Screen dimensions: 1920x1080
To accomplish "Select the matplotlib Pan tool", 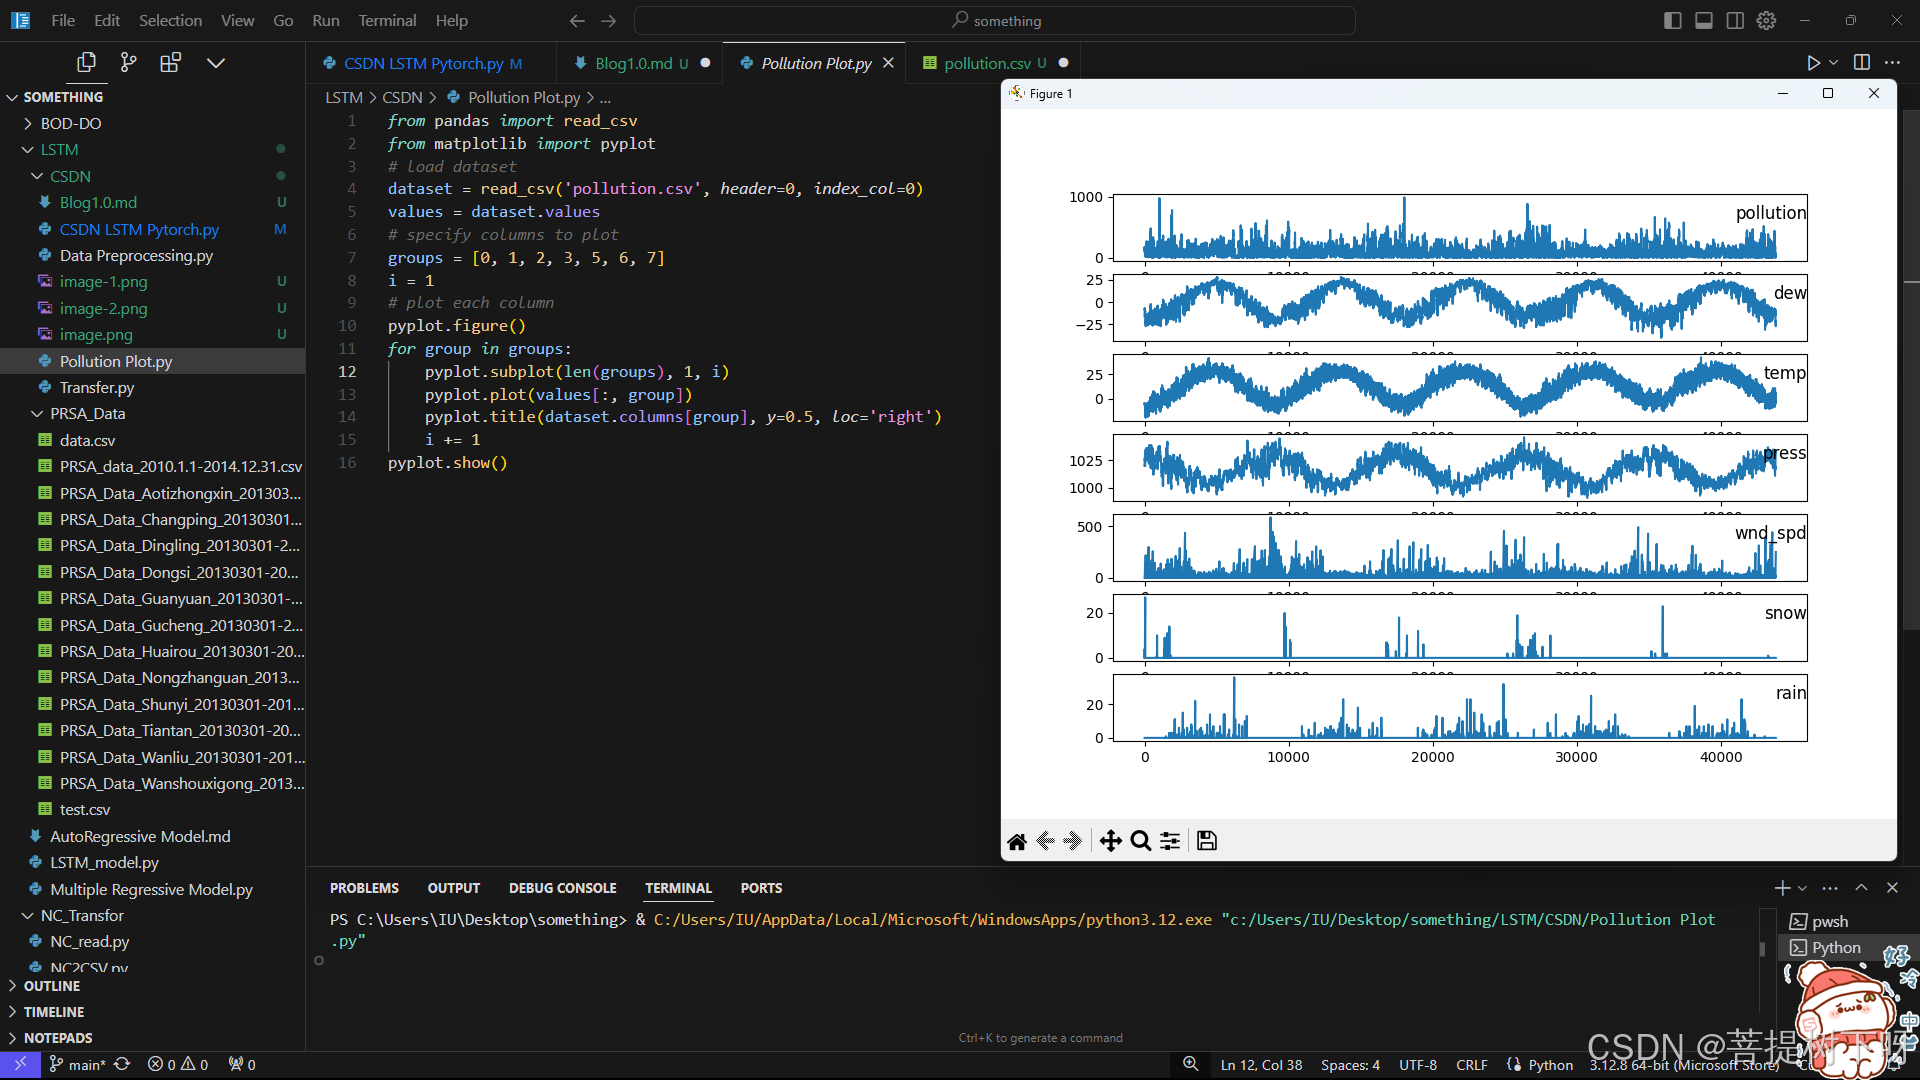I will pos(1110,841).
